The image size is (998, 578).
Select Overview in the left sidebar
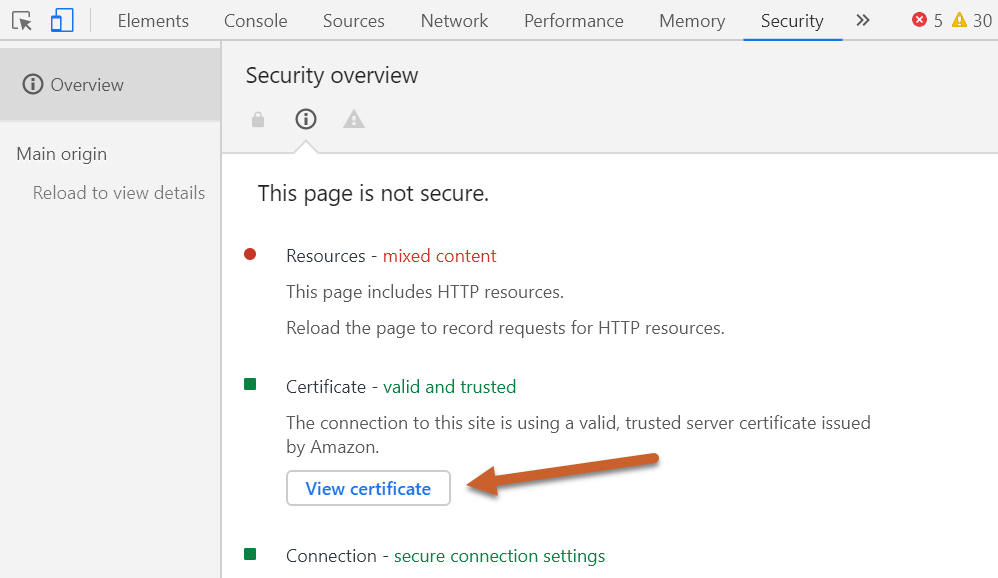pyautogui.click(x=87, y=85)
